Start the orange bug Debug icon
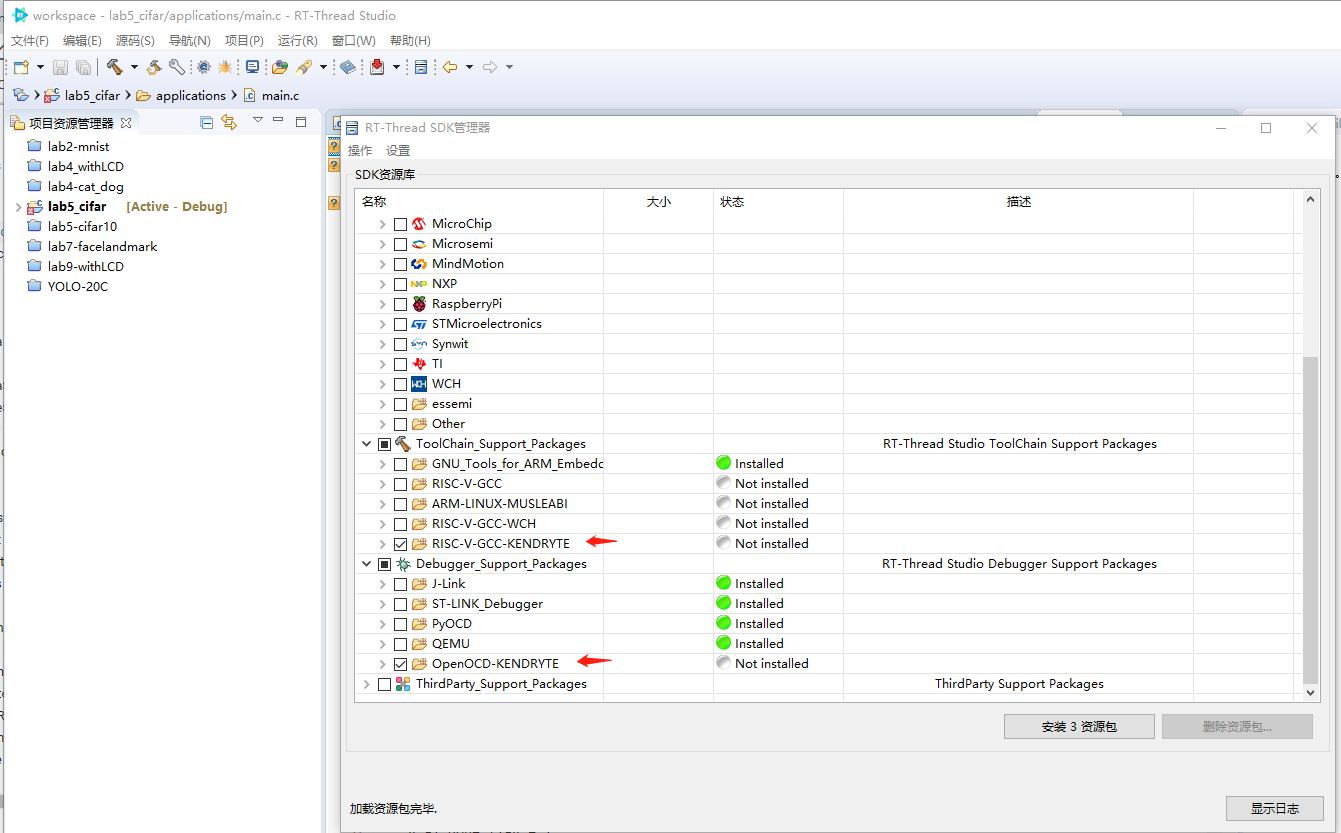Image resolution: width=1341 pixels, height=833 pixels. click(225, 67)
